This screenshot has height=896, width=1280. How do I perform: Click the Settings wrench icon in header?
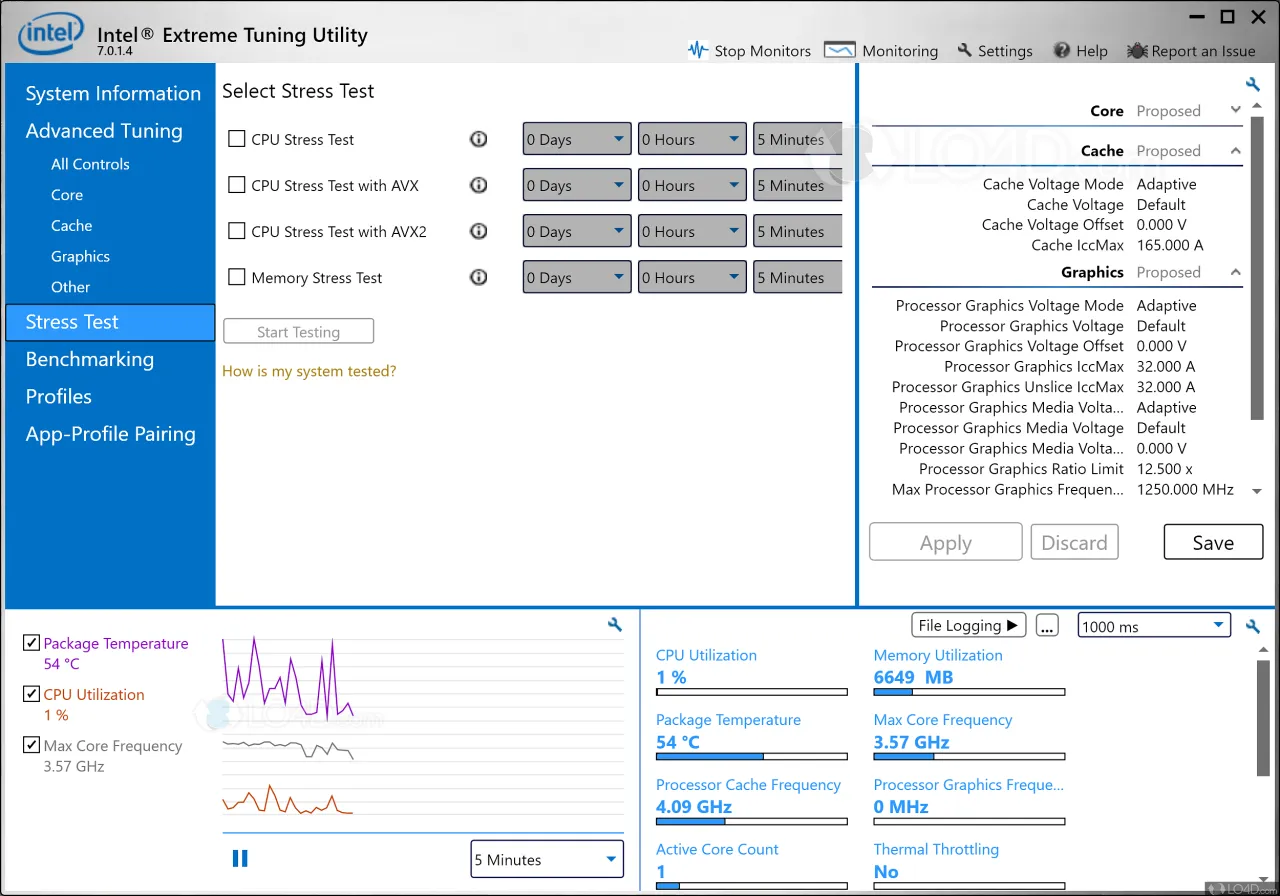[x=965, y=50]
